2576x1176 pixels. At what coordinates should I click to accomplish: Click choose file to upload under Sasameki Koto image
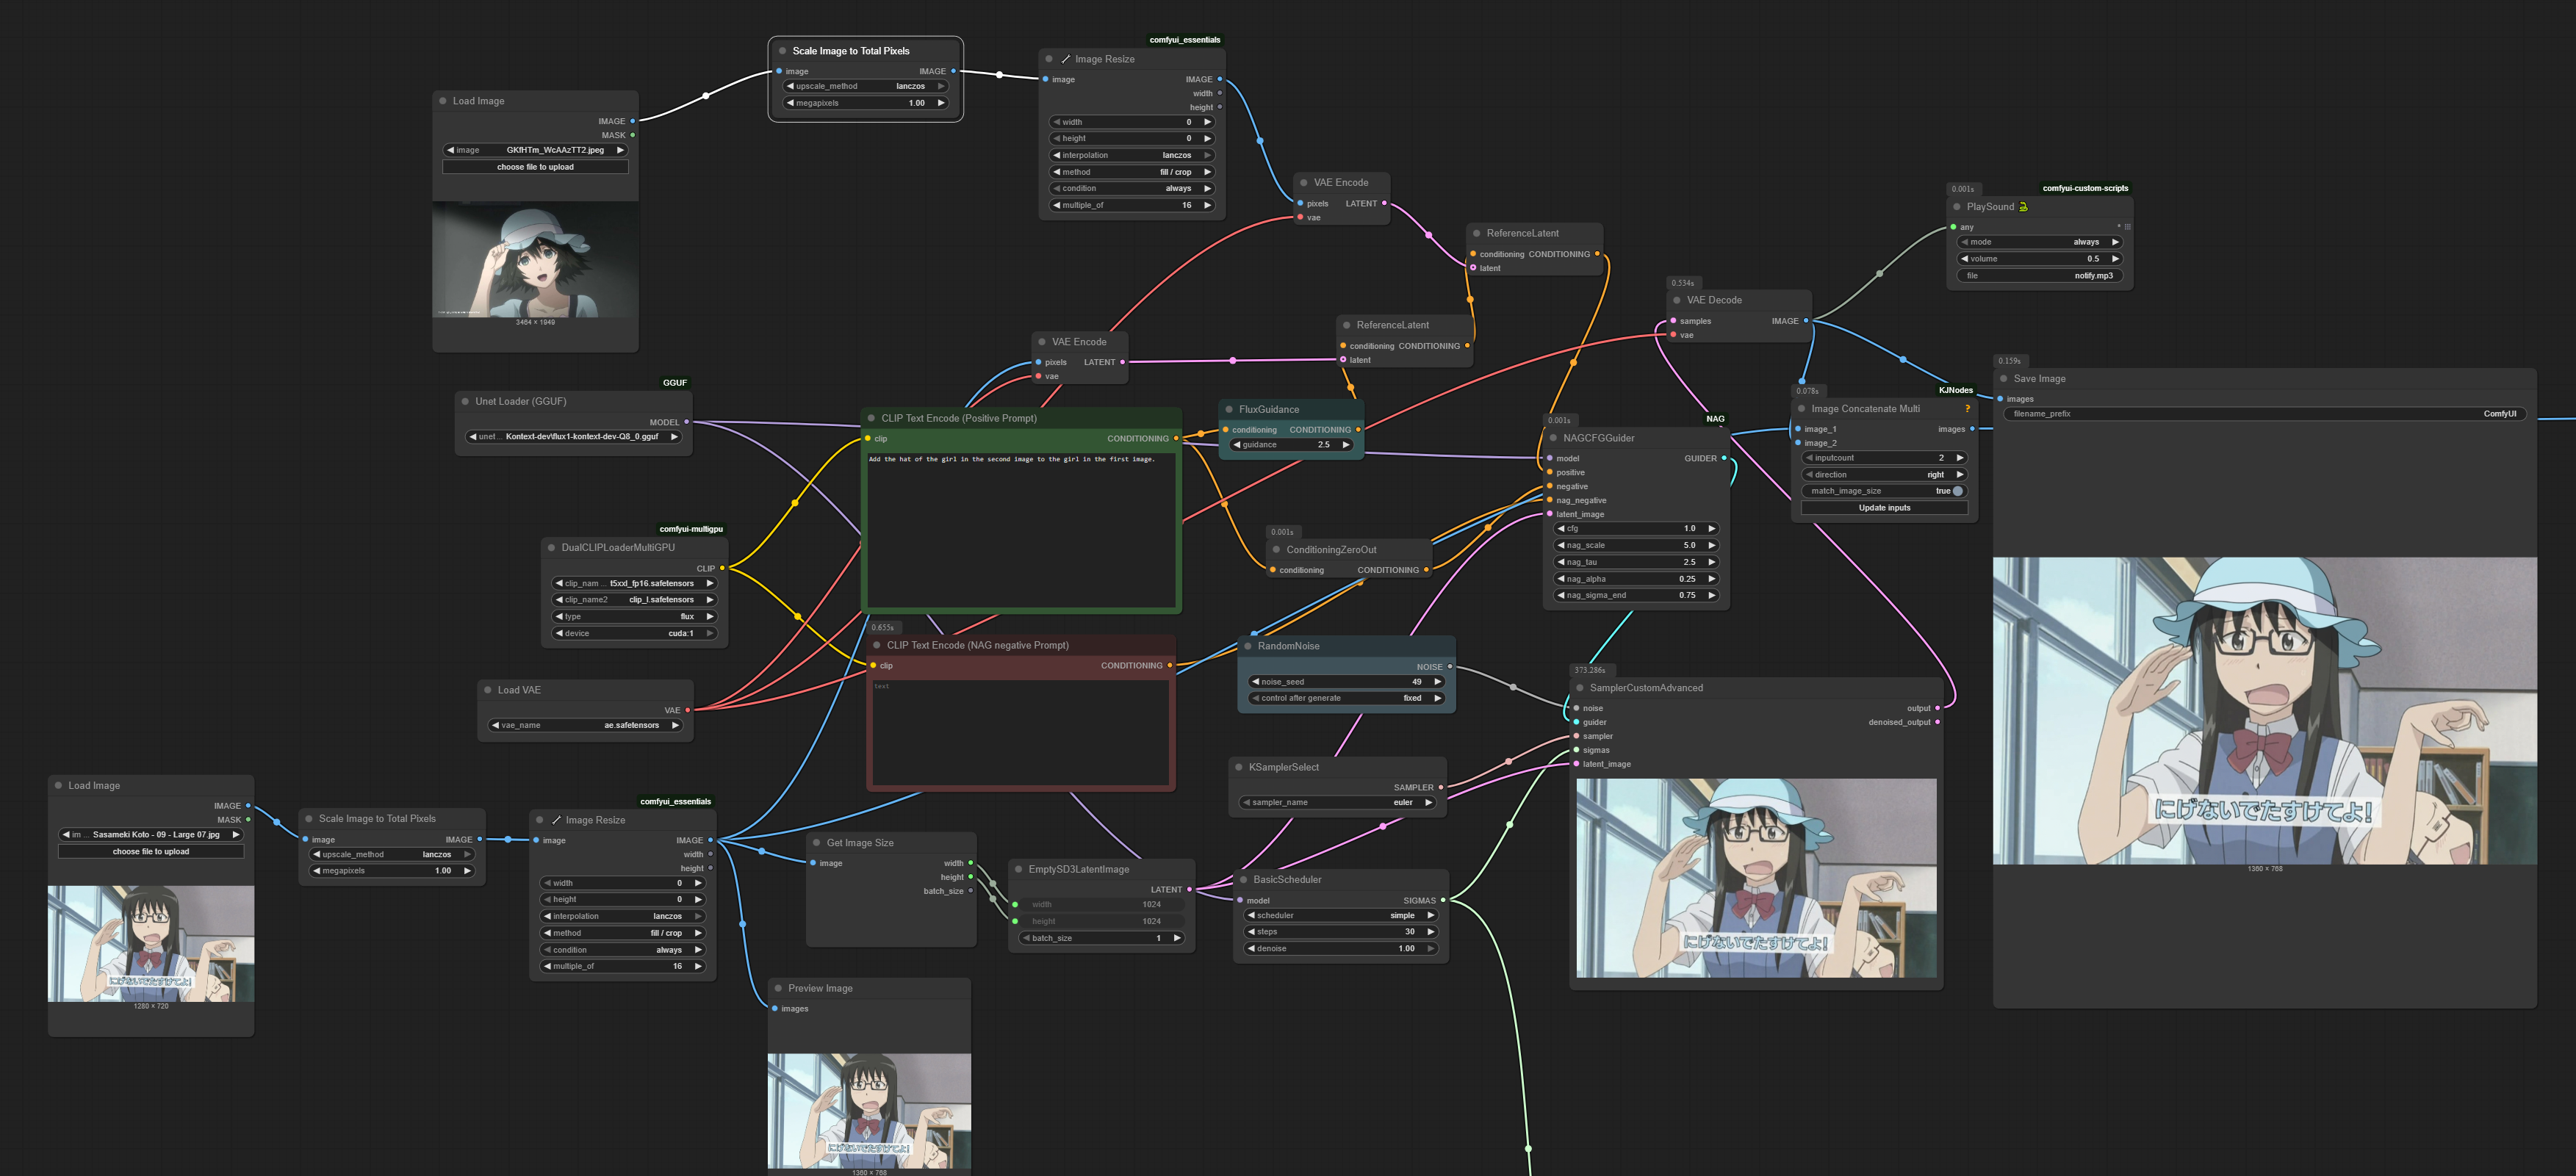pyautogui.click(x=151, y=852)
